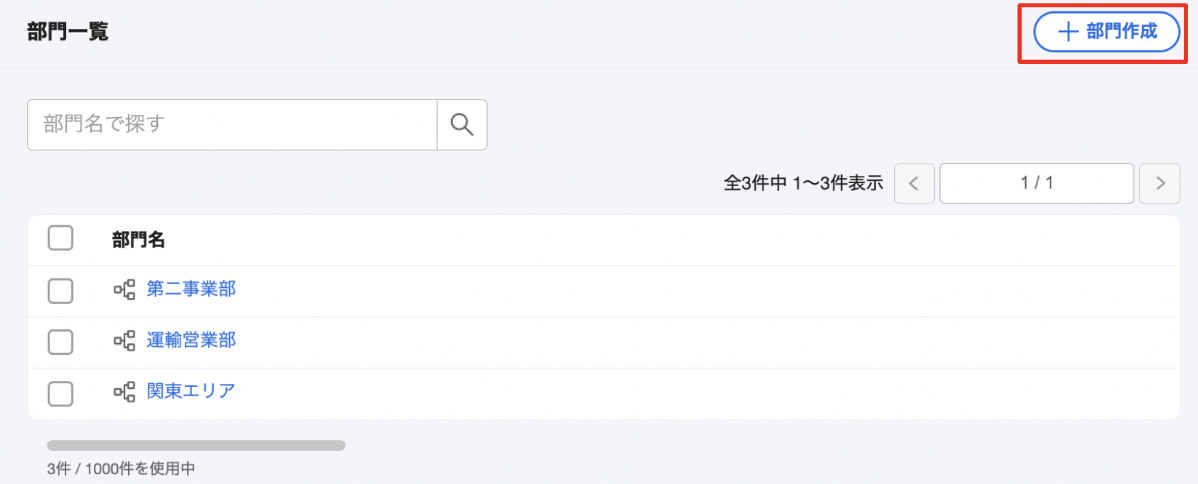This screenshot has width=1198, height=484.
Task: Click the plus icon in 部門作成 button
Action: click(x=1067, y=32)
